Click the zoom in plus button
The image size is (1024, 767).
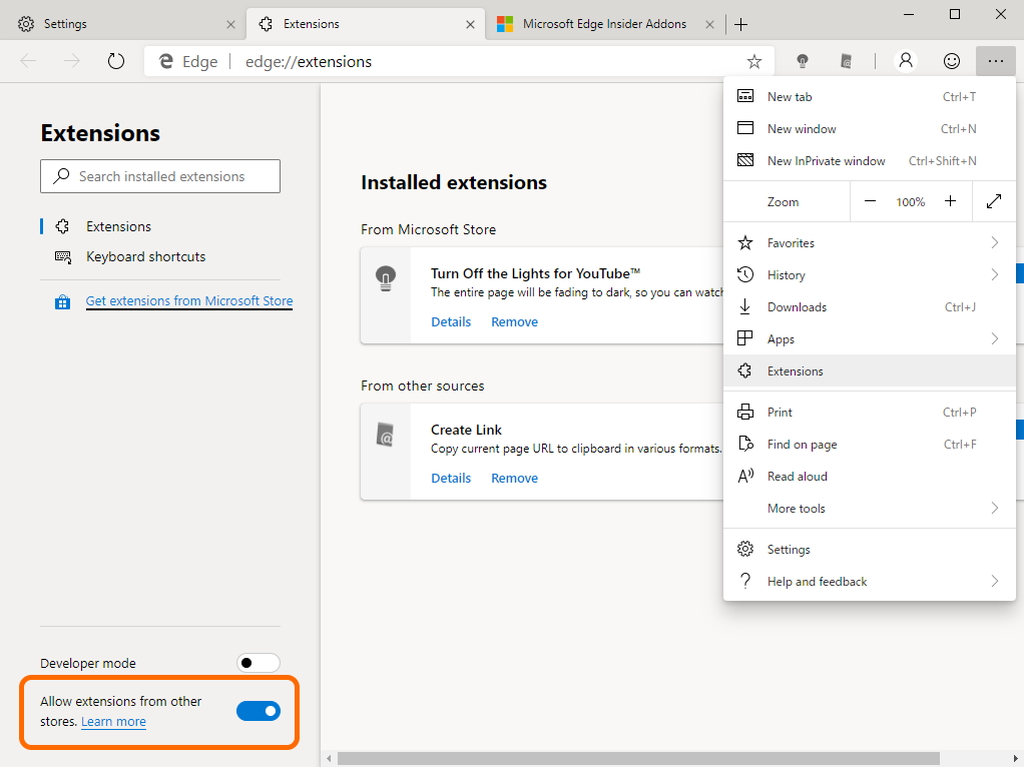[950, 201]
